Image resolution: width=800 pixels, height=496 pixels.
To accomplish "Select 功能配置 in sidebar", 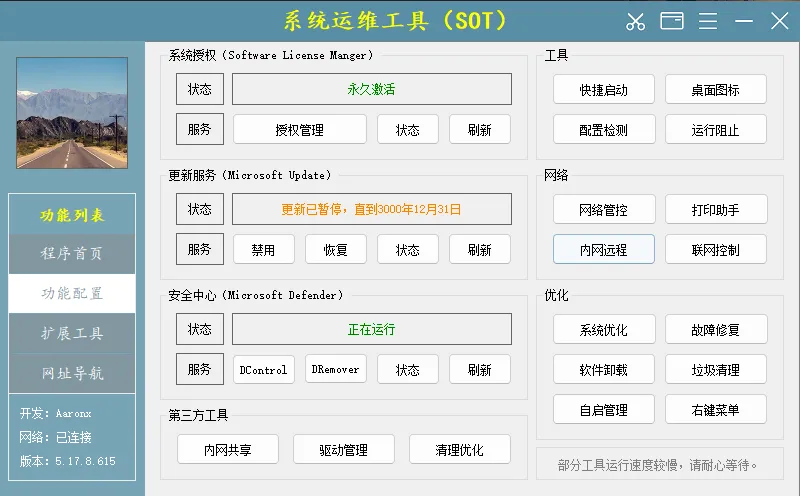I will coord(72,293).
